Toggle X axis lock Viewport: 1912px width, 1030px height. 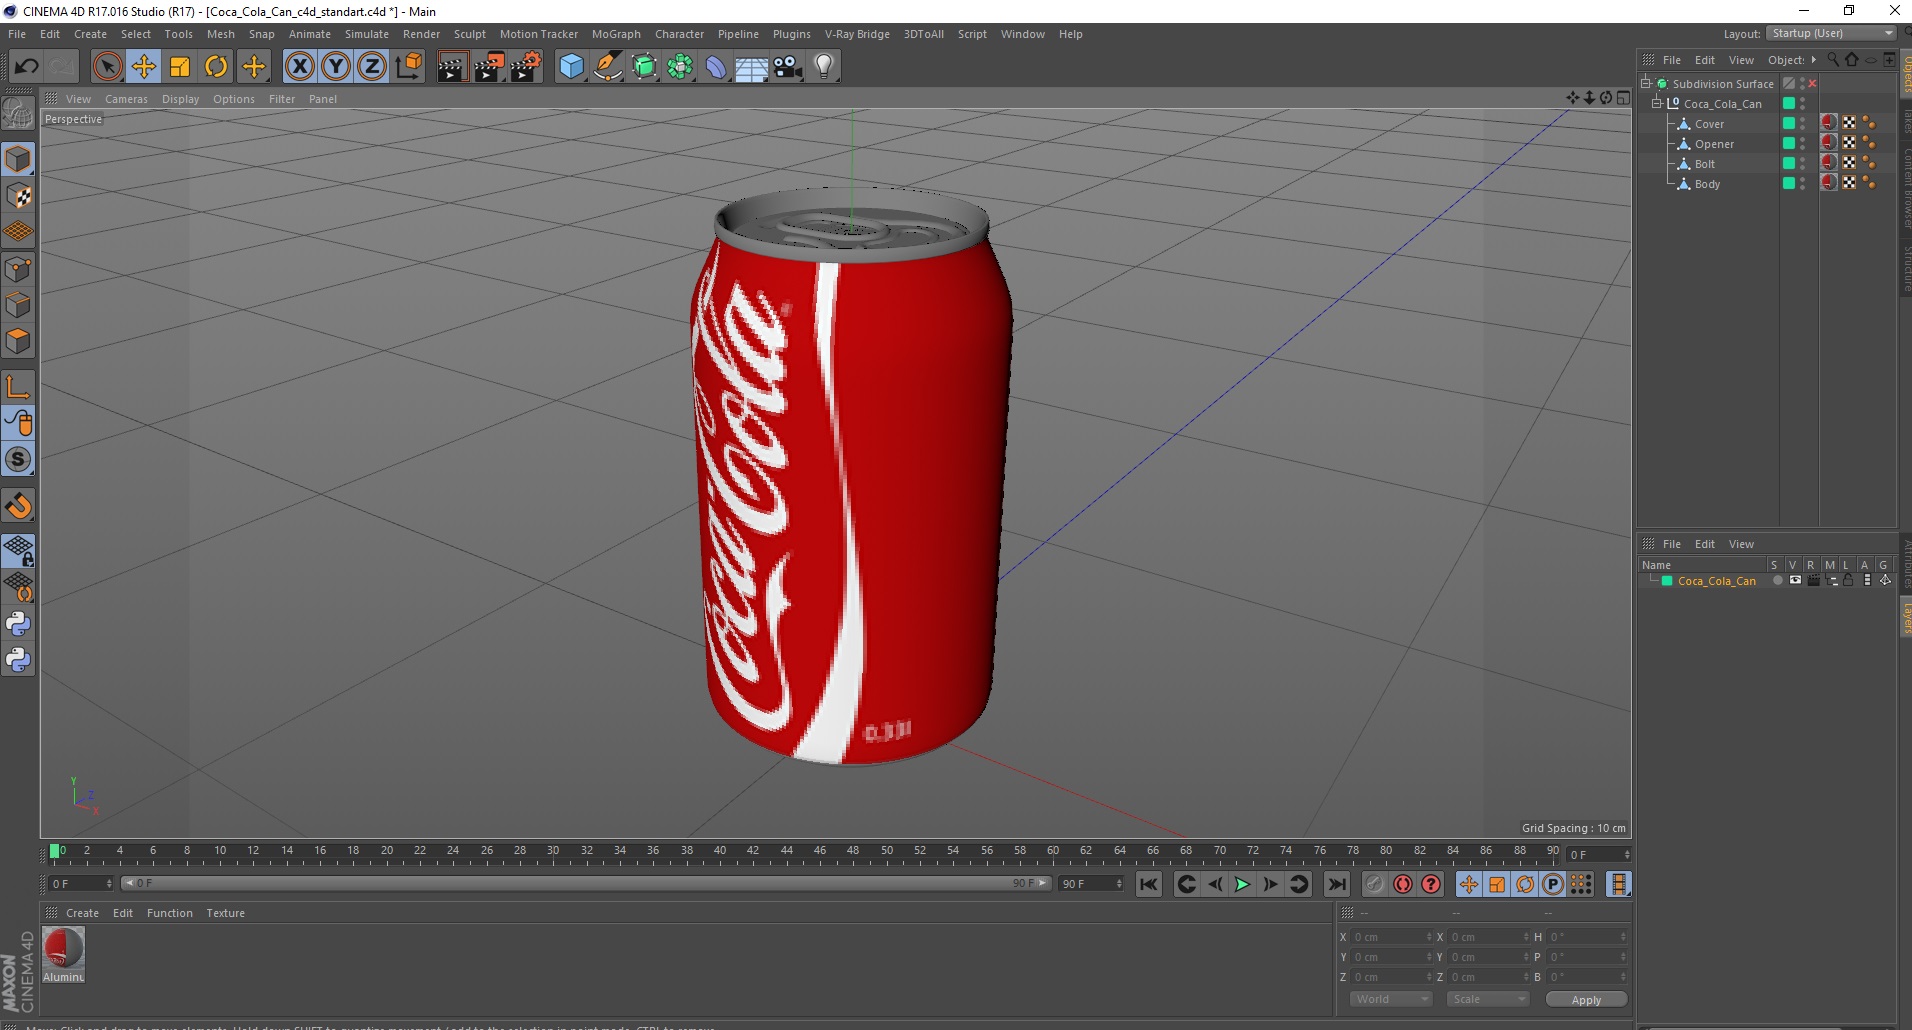coord(299,67)
